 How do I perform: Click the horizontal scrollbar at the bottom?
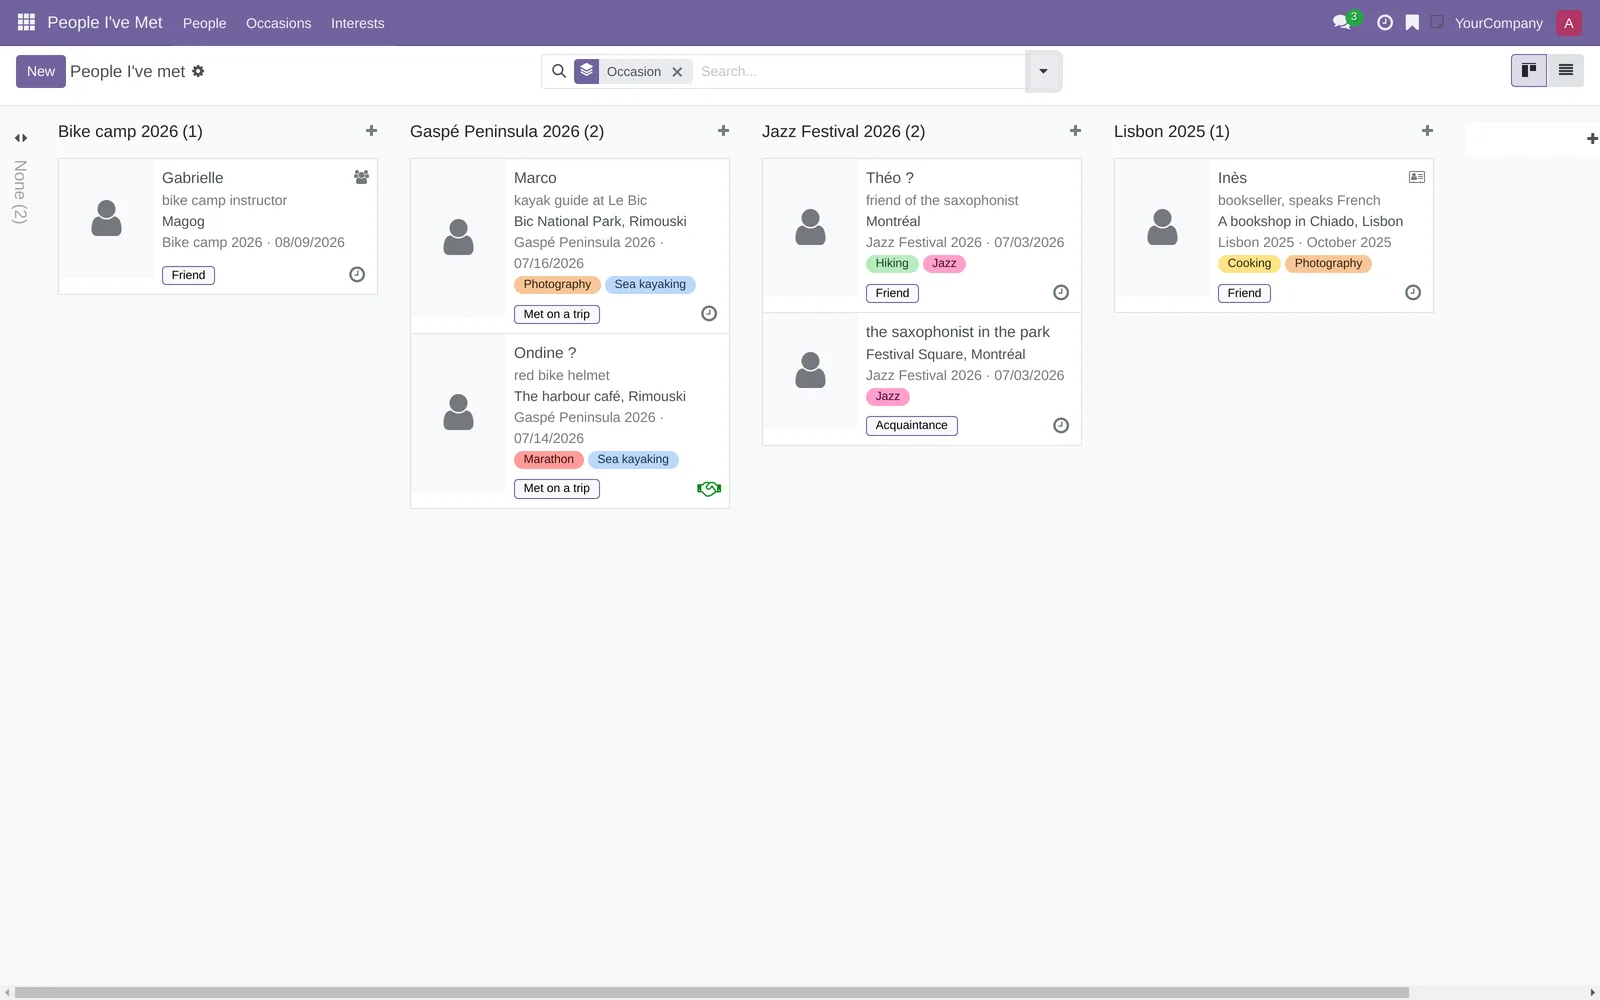[x=712, y=993]
